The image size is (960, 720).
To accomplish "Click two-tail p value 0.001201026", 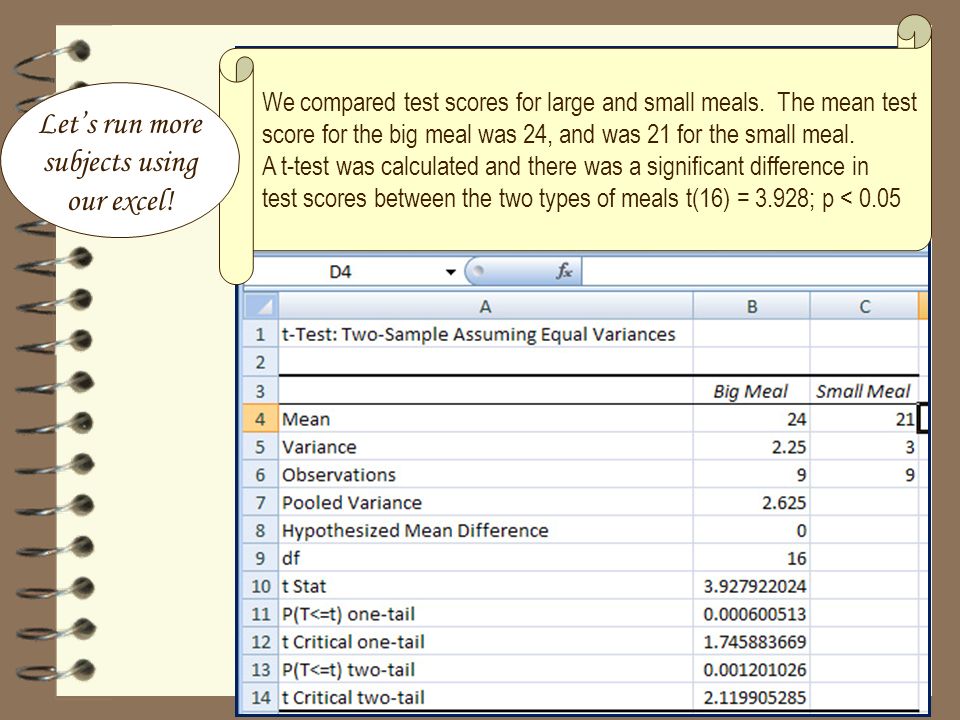I will pyautogui.click(x=751, y=669).
